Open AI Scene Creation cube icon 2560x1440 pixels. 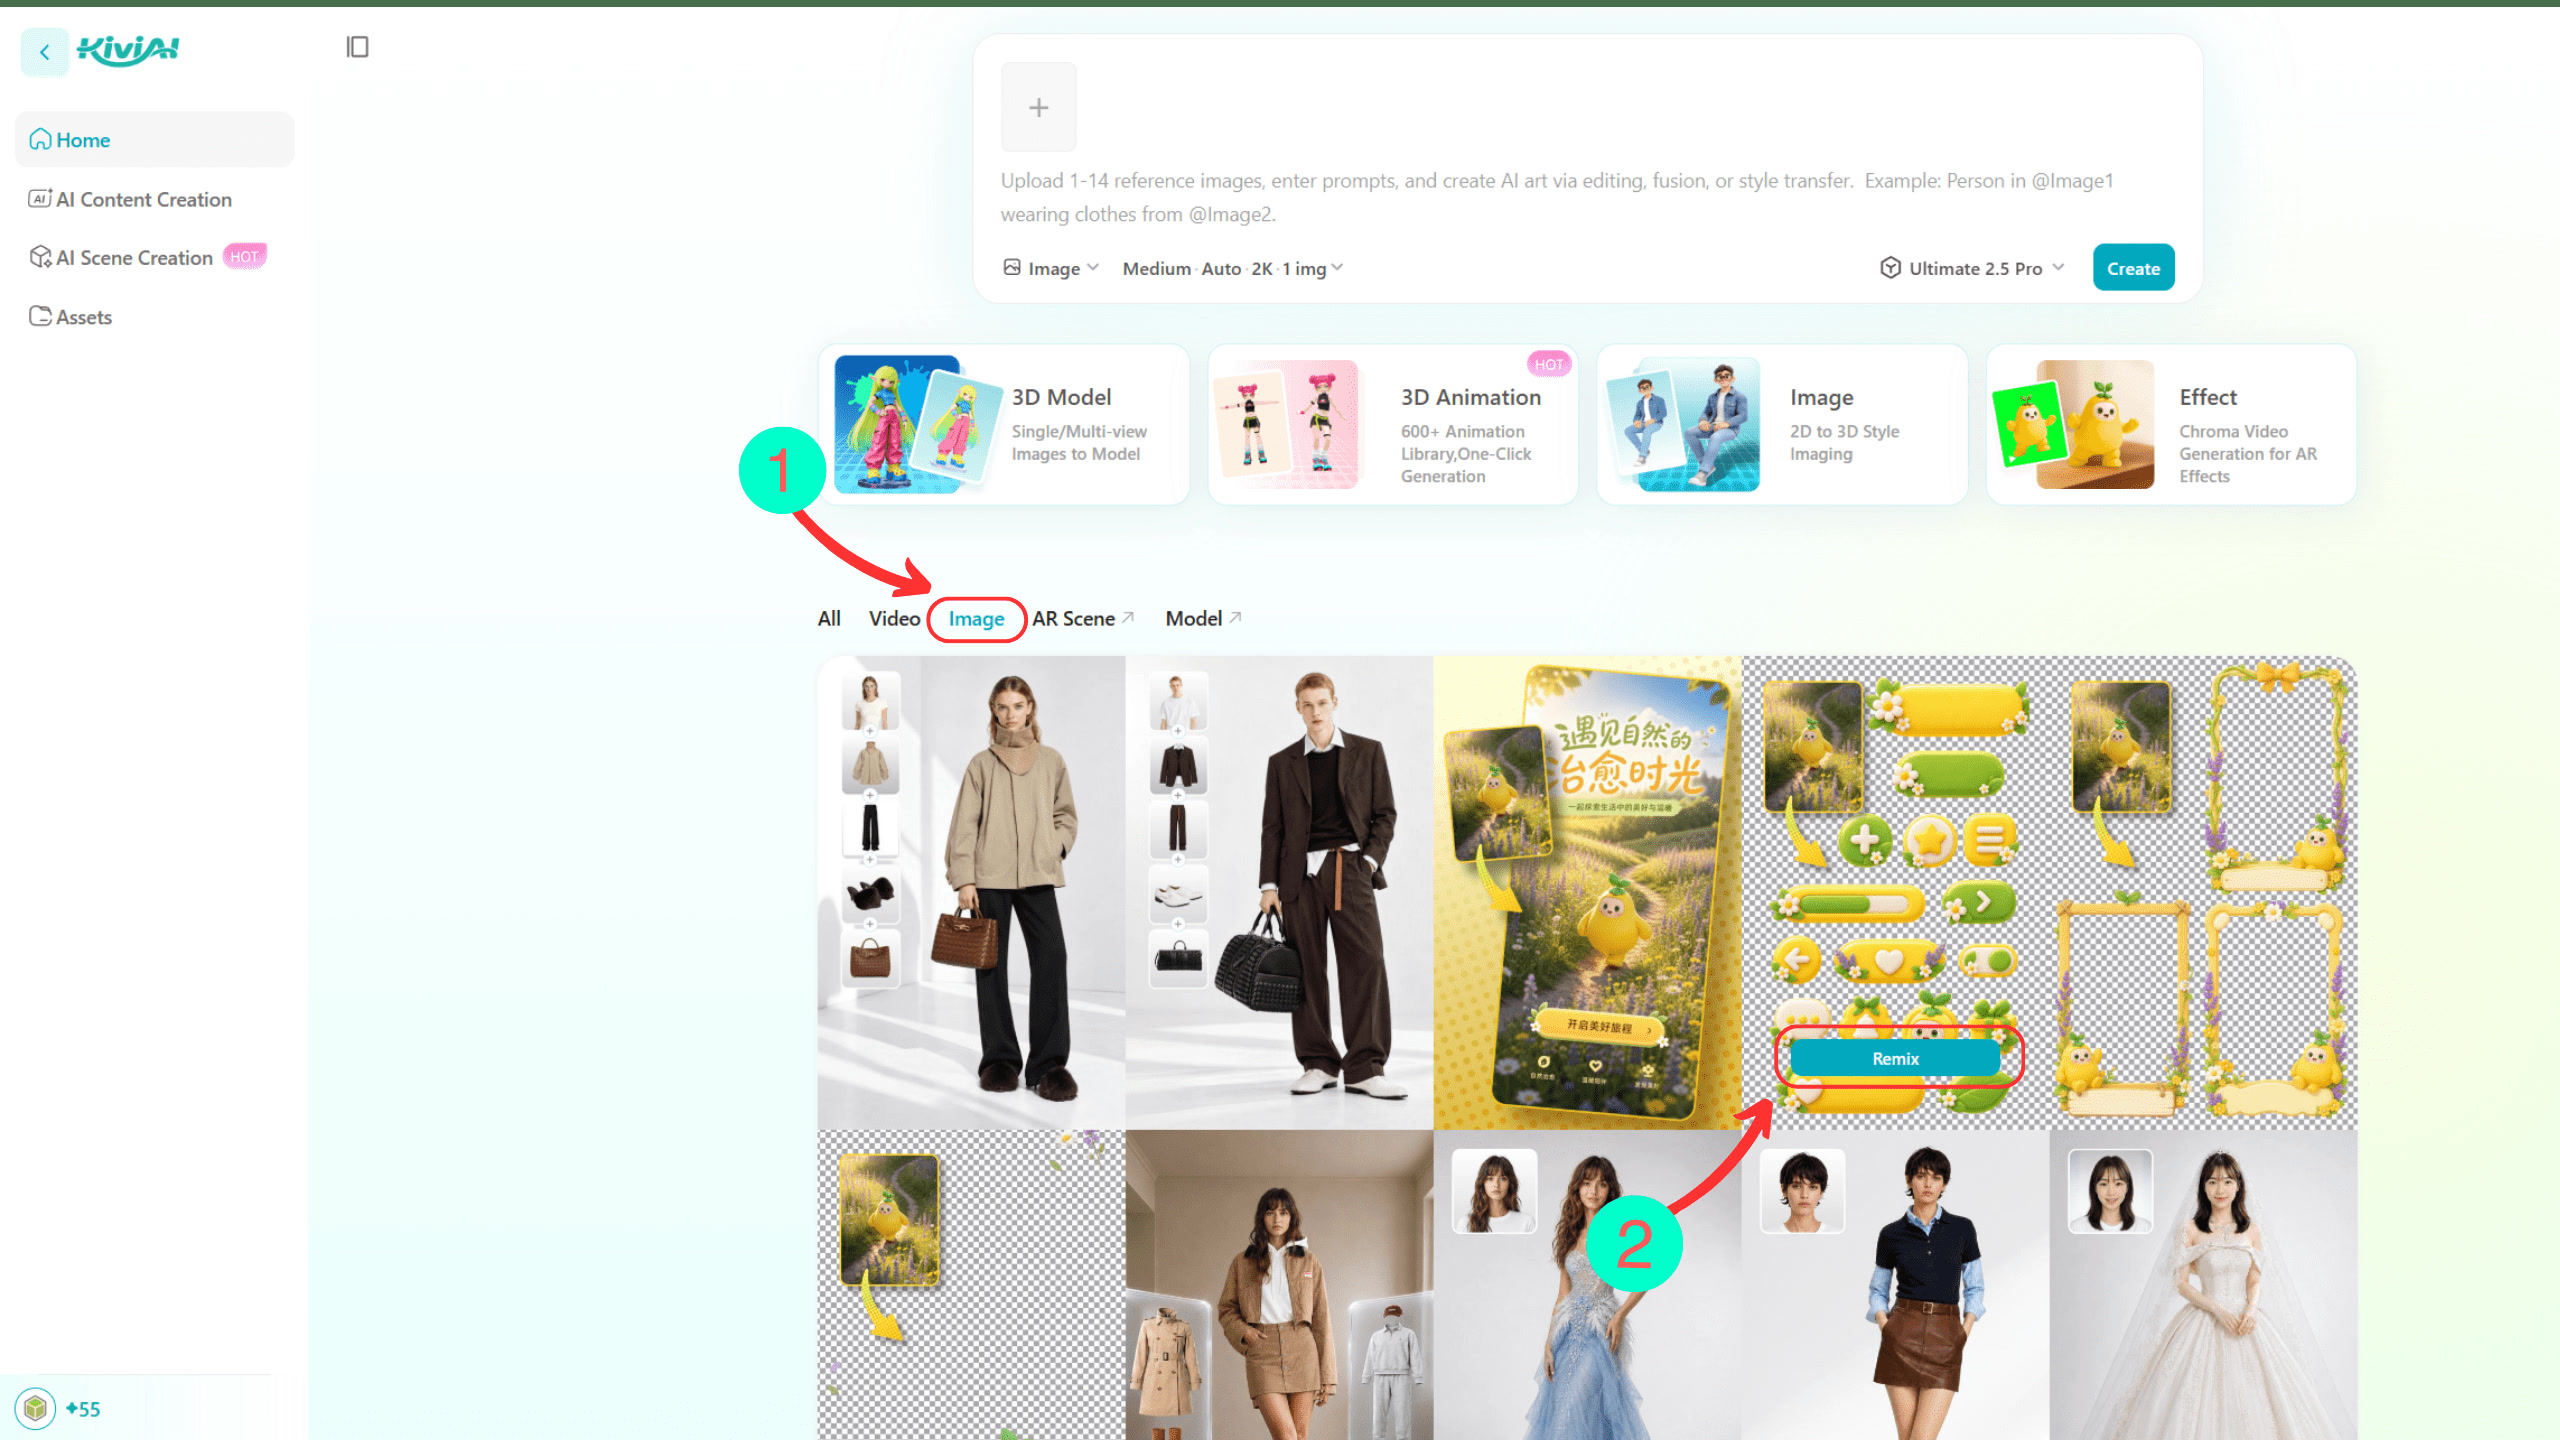pos(40,257)
